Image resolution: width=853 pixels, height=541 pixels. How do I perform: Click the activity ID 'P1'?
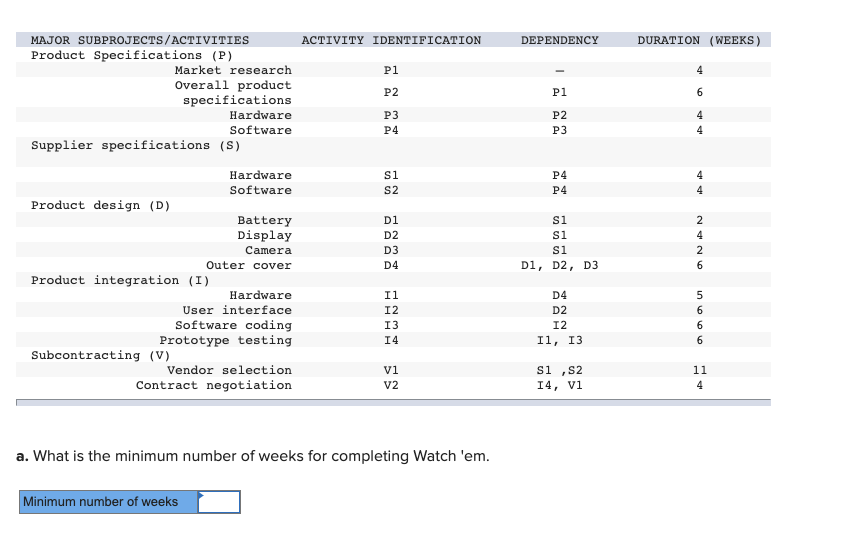pyautogui.click(x=391, y=70)
